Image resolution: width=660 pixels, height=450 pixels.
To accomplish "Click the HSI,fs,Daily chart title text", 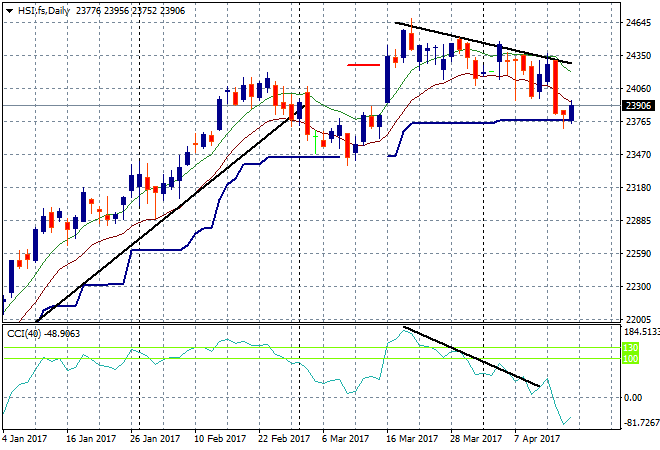I will click(44, 11).
